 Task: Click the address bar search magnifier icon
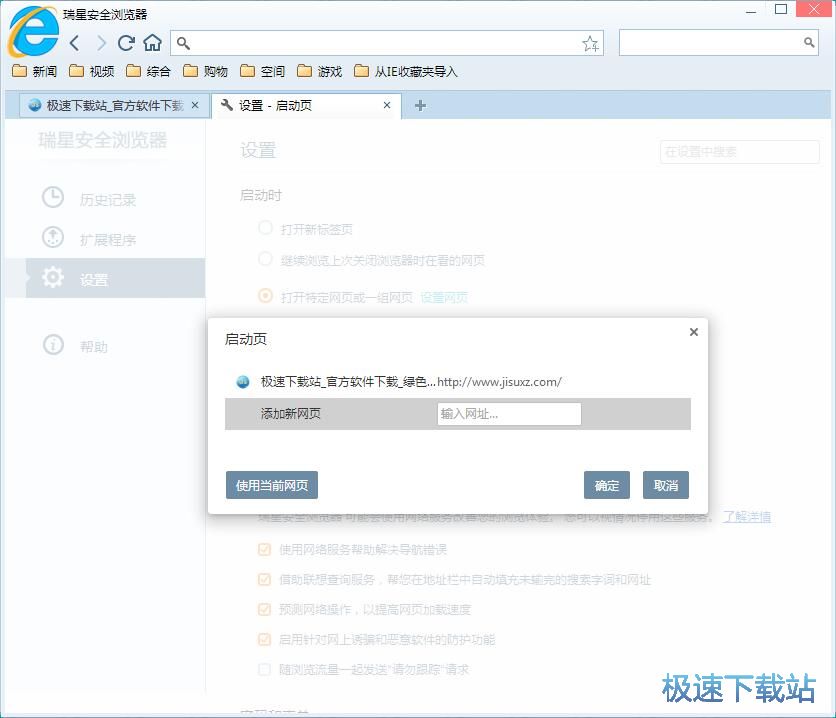click(183, 43)
